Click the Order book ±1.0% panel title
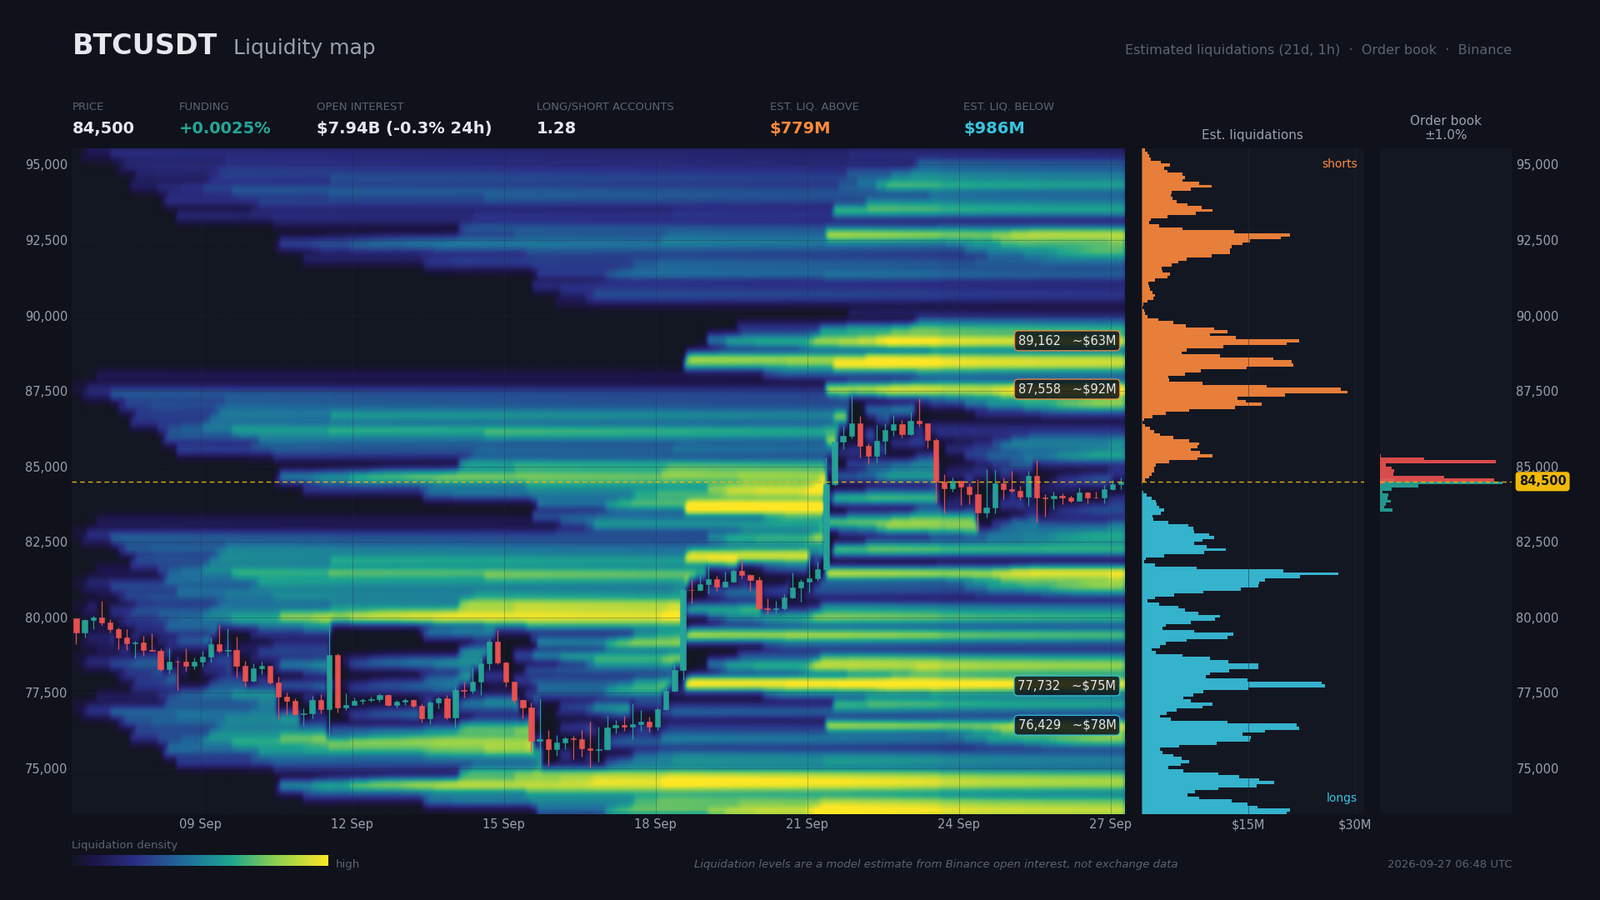Screen dimensions: 1600x900 pyautogui.click(x=1446, y=127)
